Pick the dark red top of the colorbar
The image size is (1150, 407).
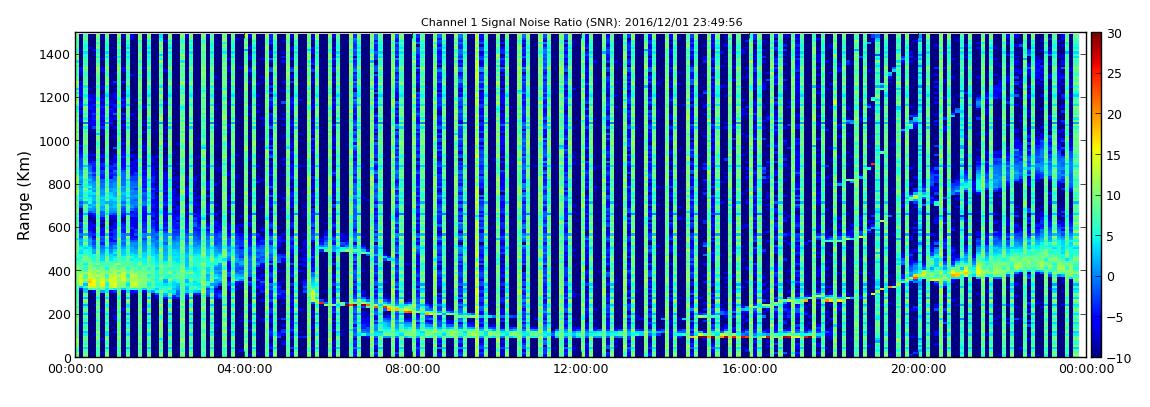point(1096,37)
